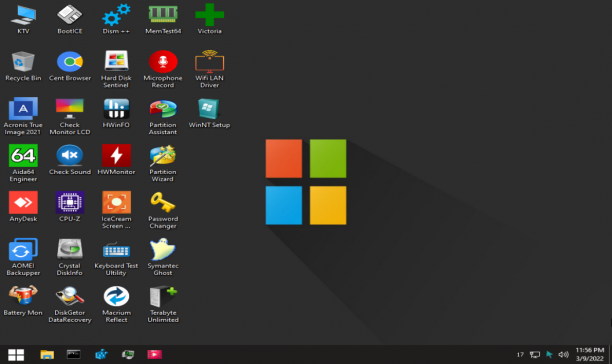Select the Dism++ gear icon

[x=116, y=19]
